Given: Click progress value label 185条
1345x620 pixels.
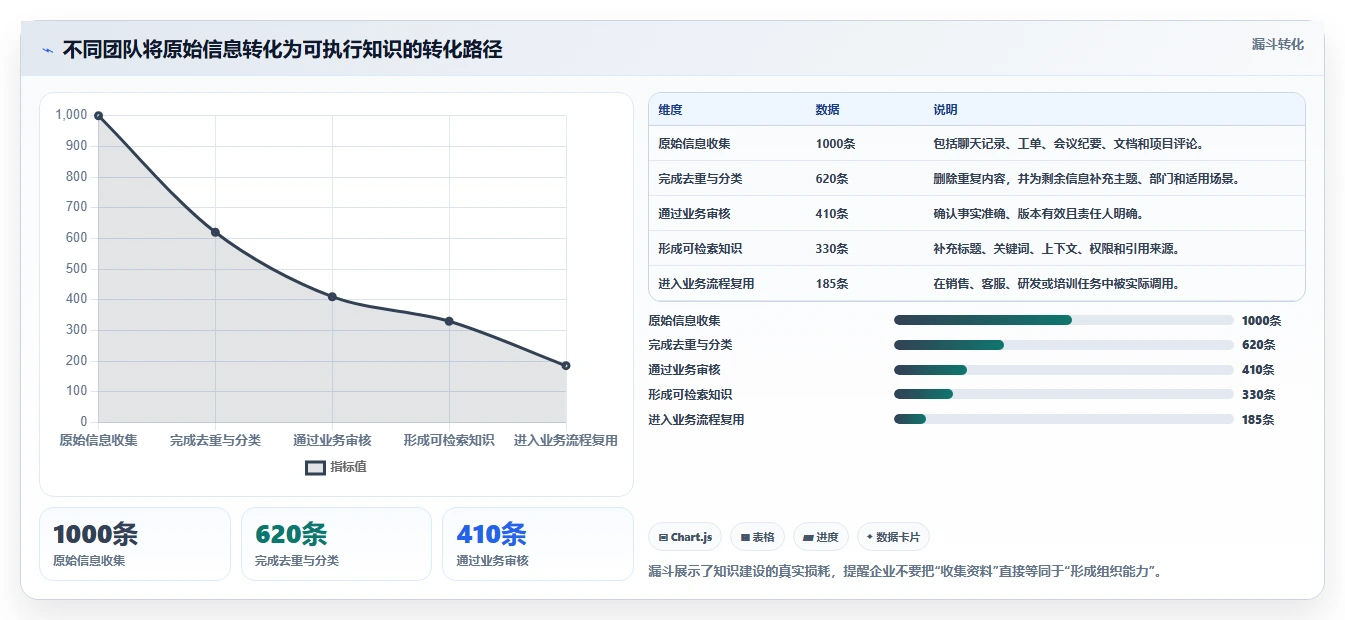Looking at the screenshot, I should click(1258, 420).
